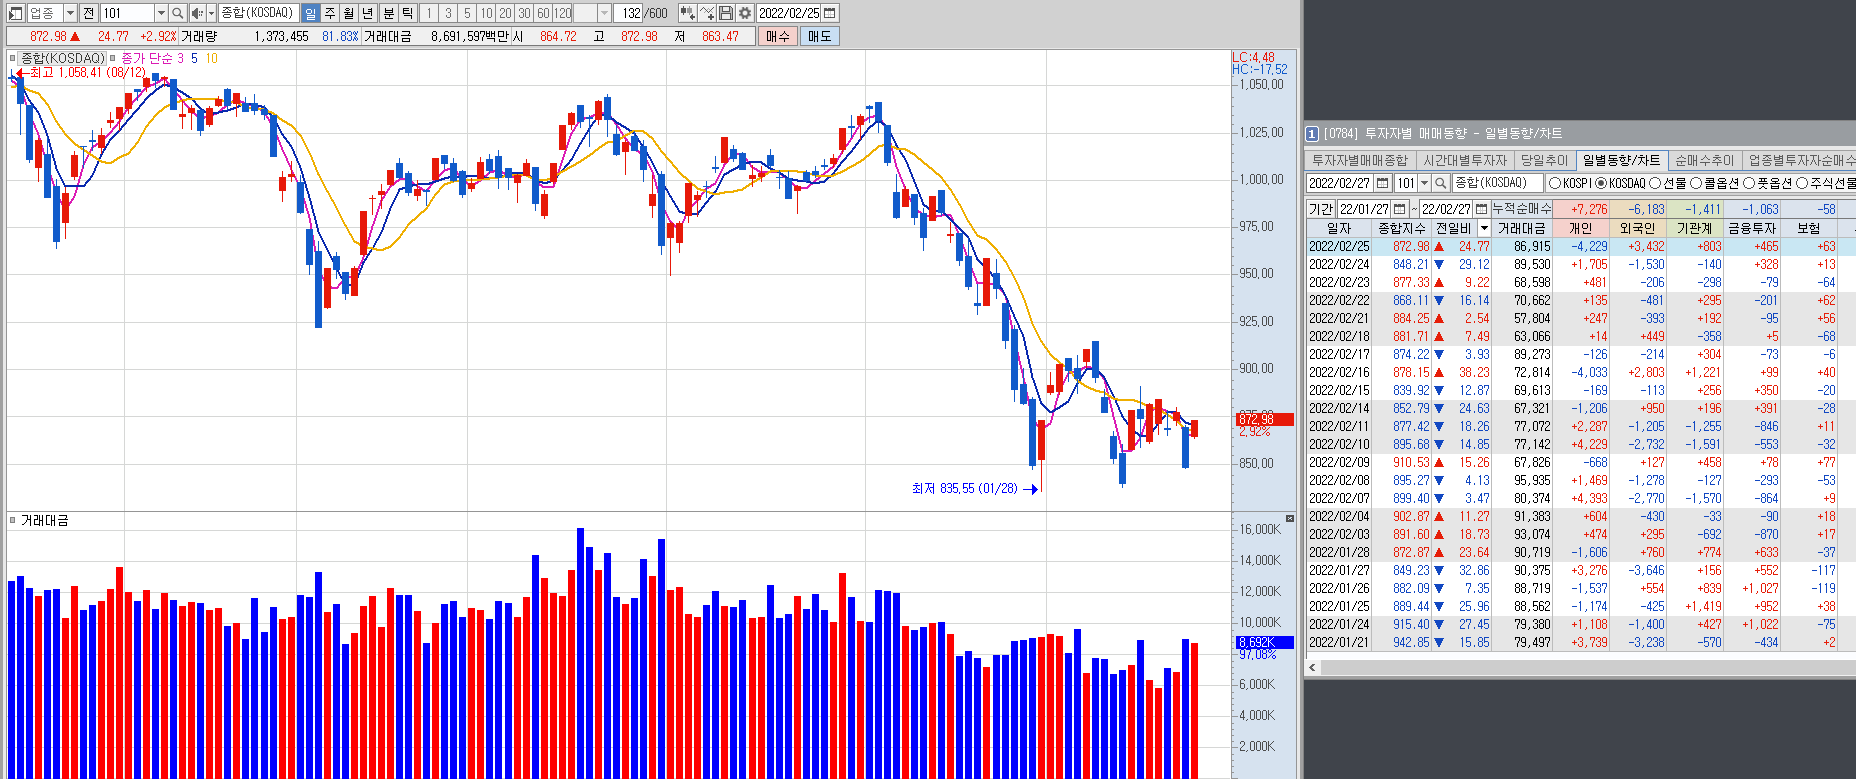Click the 5 interval button

point(467,13)
